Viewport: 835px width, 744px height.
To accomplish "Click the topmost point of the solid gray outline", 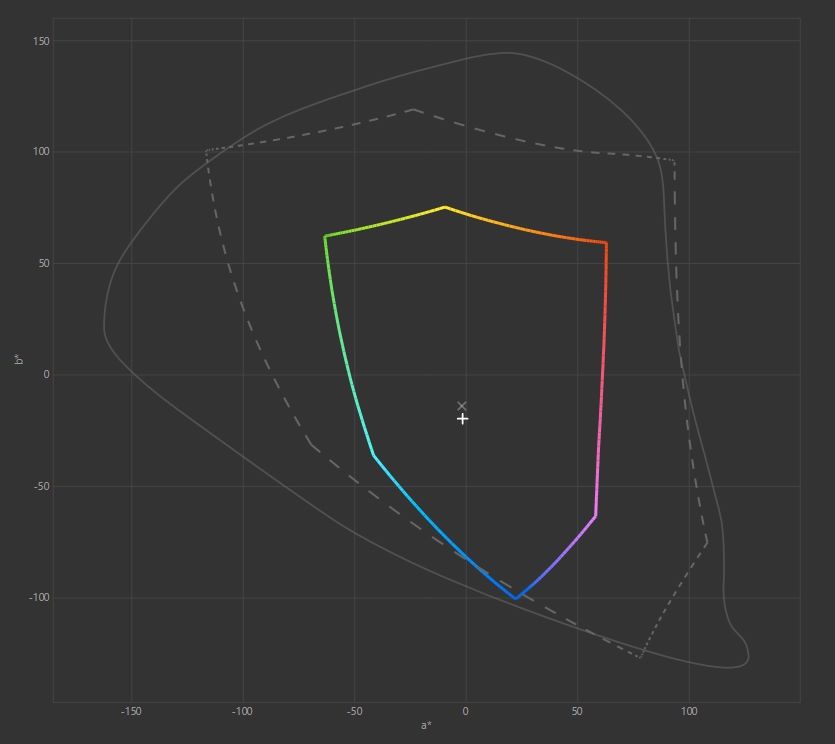I will pyautogui.click(x=506, y=53).
